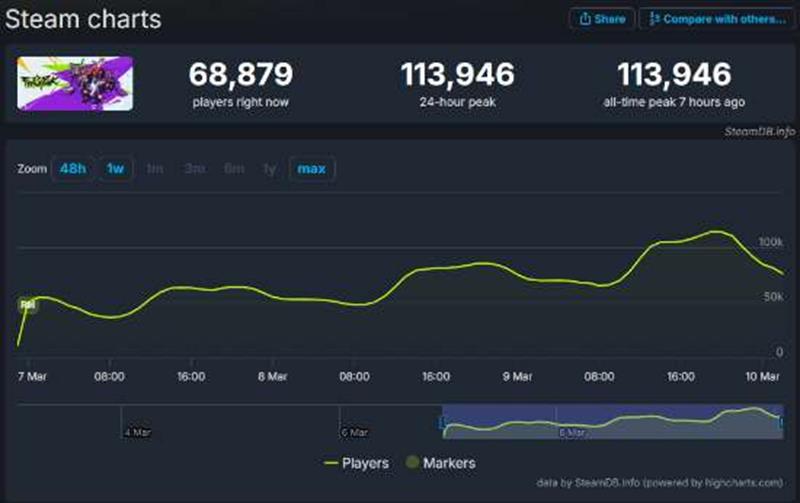The width and height of the screenshot is (800, 503).
Task: Select the 6m zoom option
Action: [x=234, y=168]
